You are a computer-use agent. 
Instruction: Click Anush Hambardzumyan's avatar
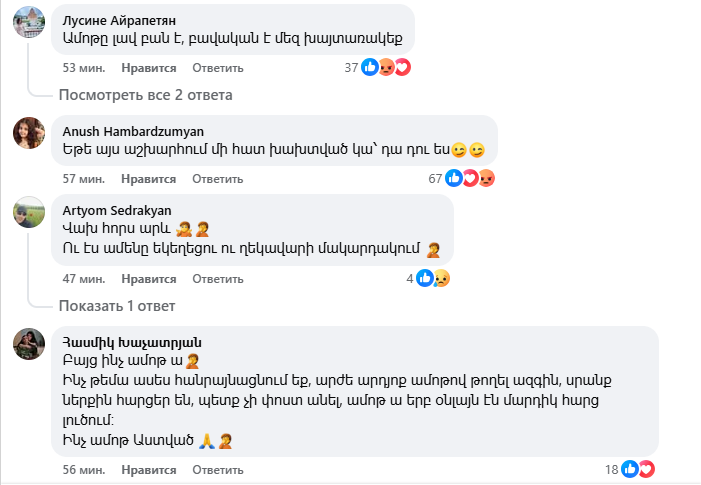tap(28, 131)
